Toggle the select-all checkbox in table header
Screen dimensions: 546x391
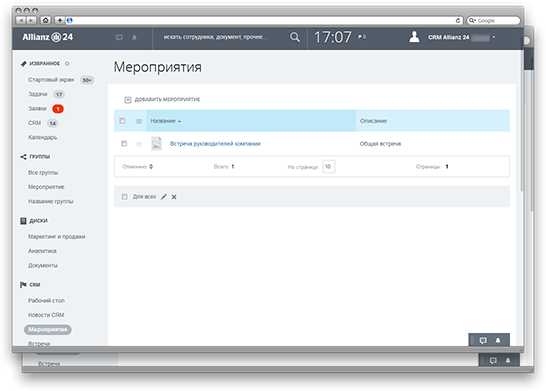122,121
